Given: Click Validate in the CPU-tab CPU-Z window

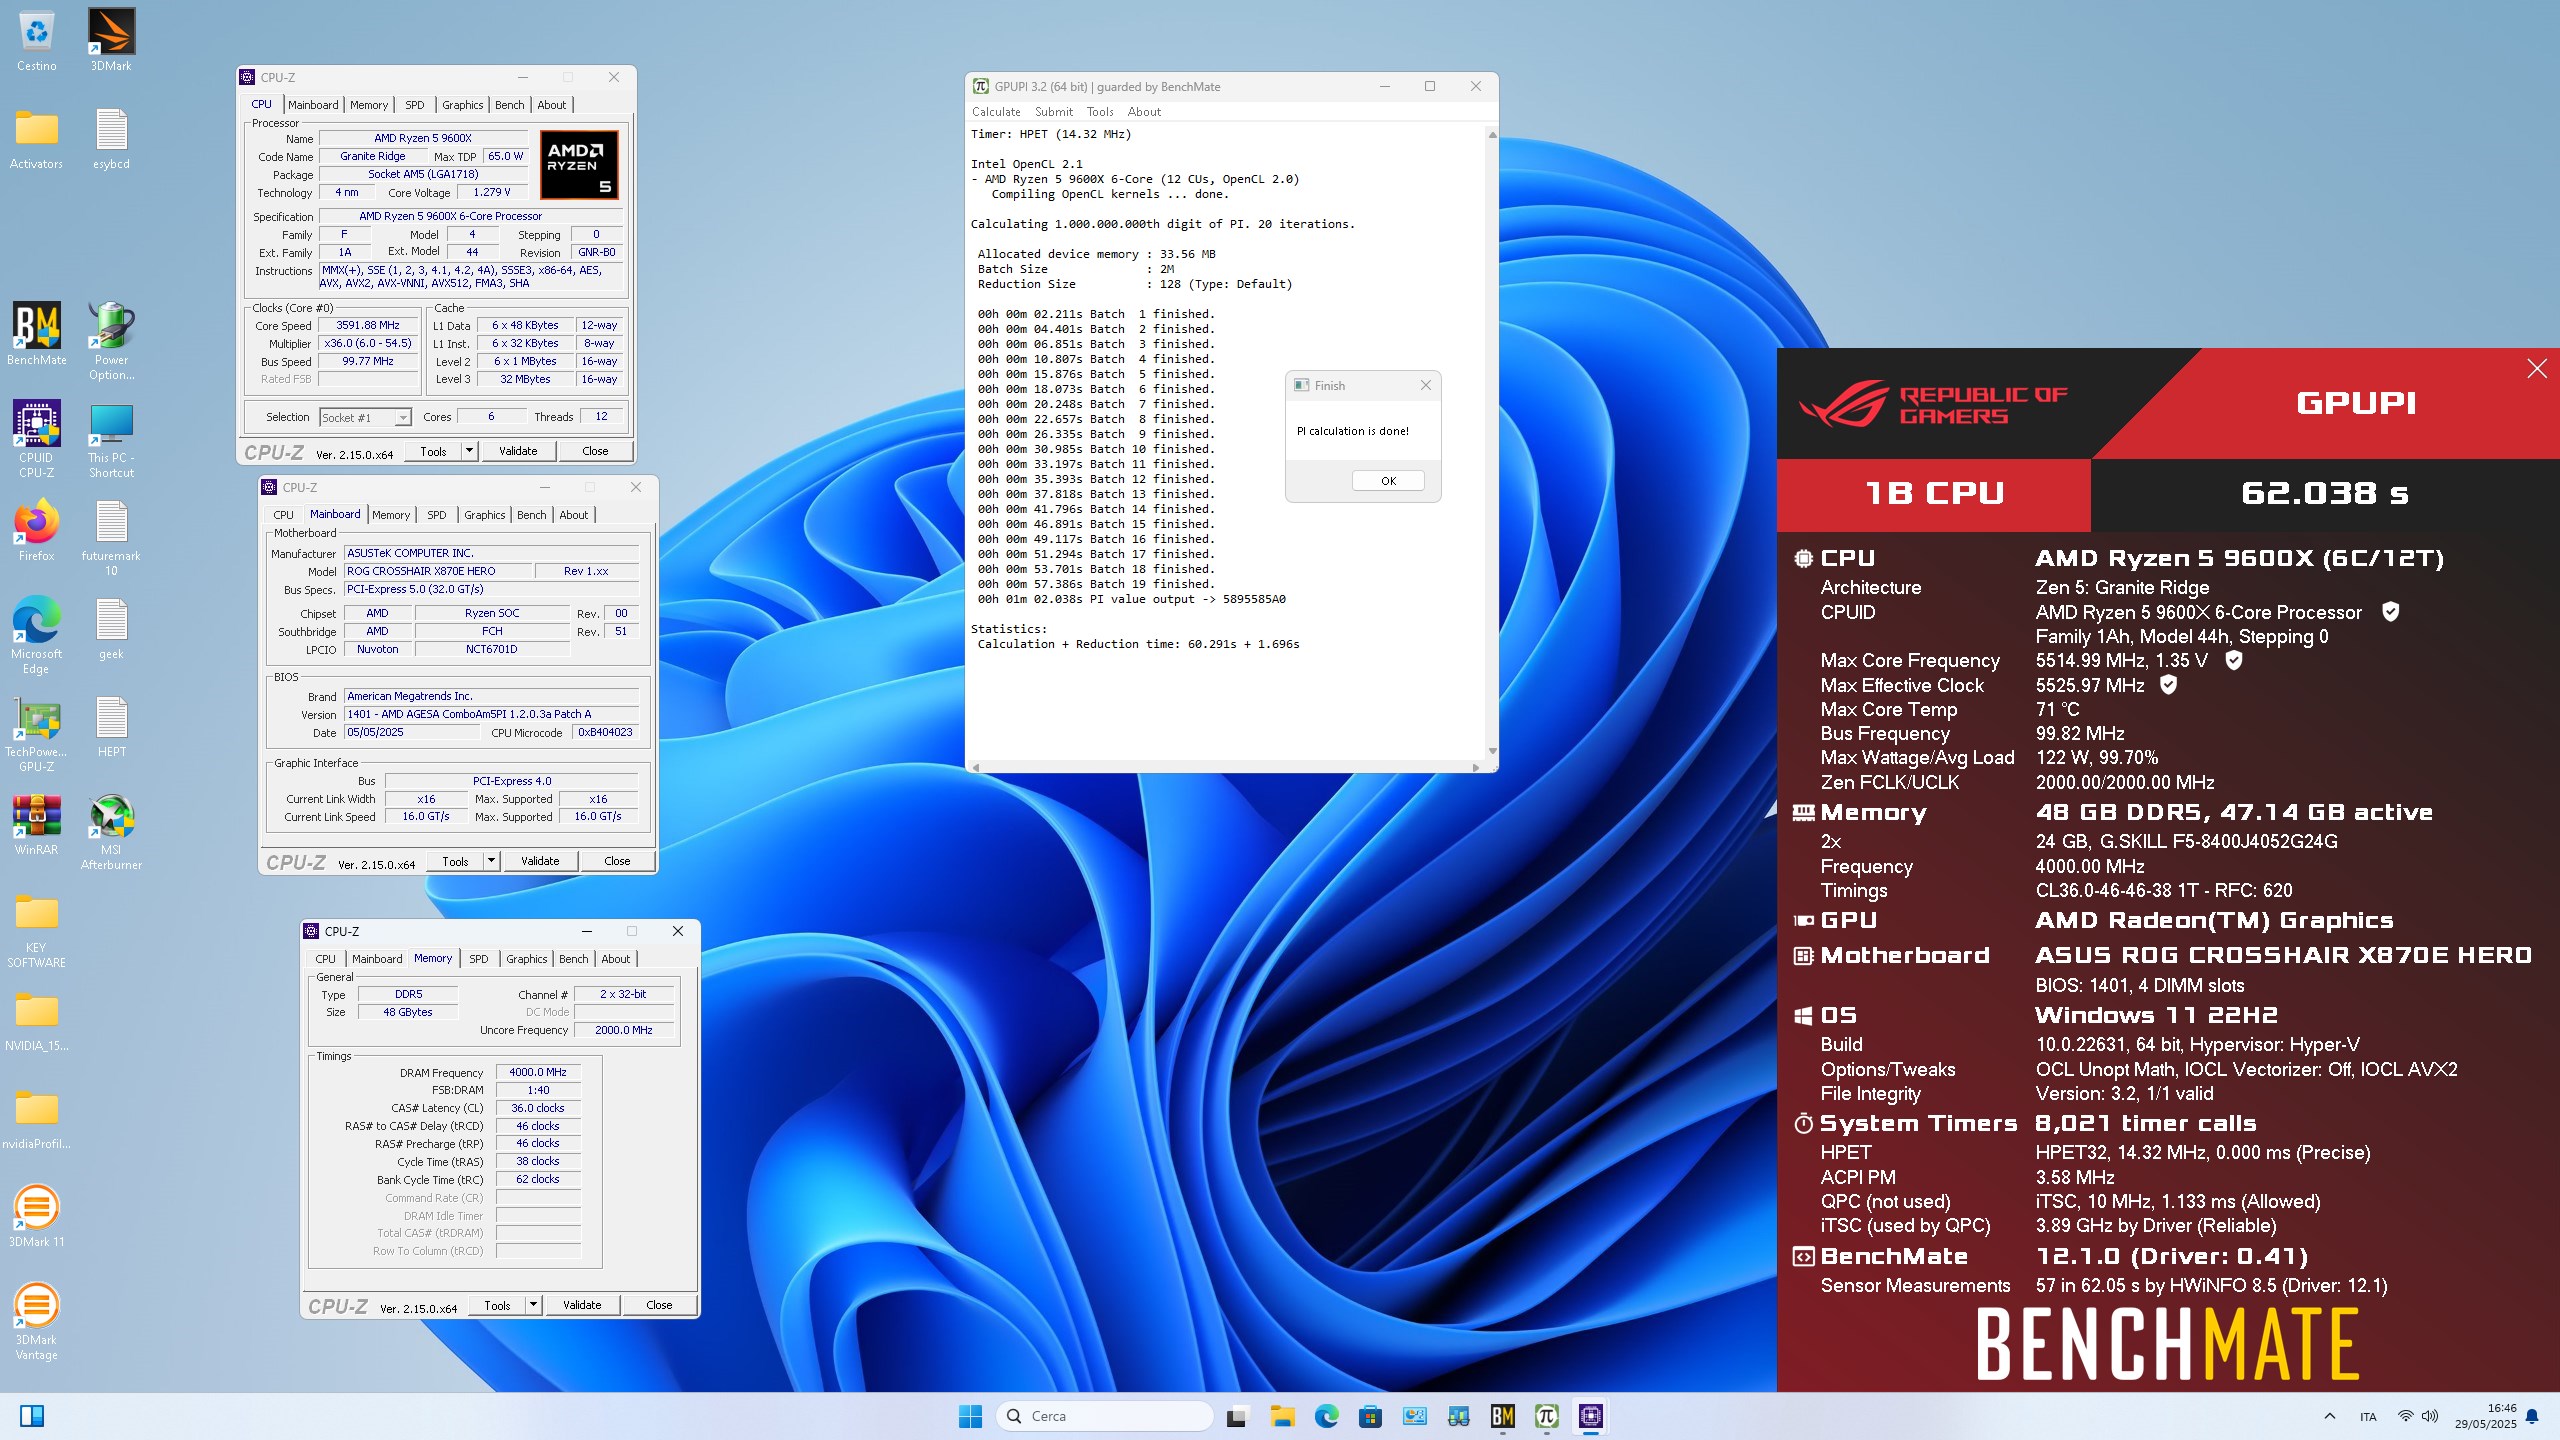Looking at the screenshot, I should point(518,451).
